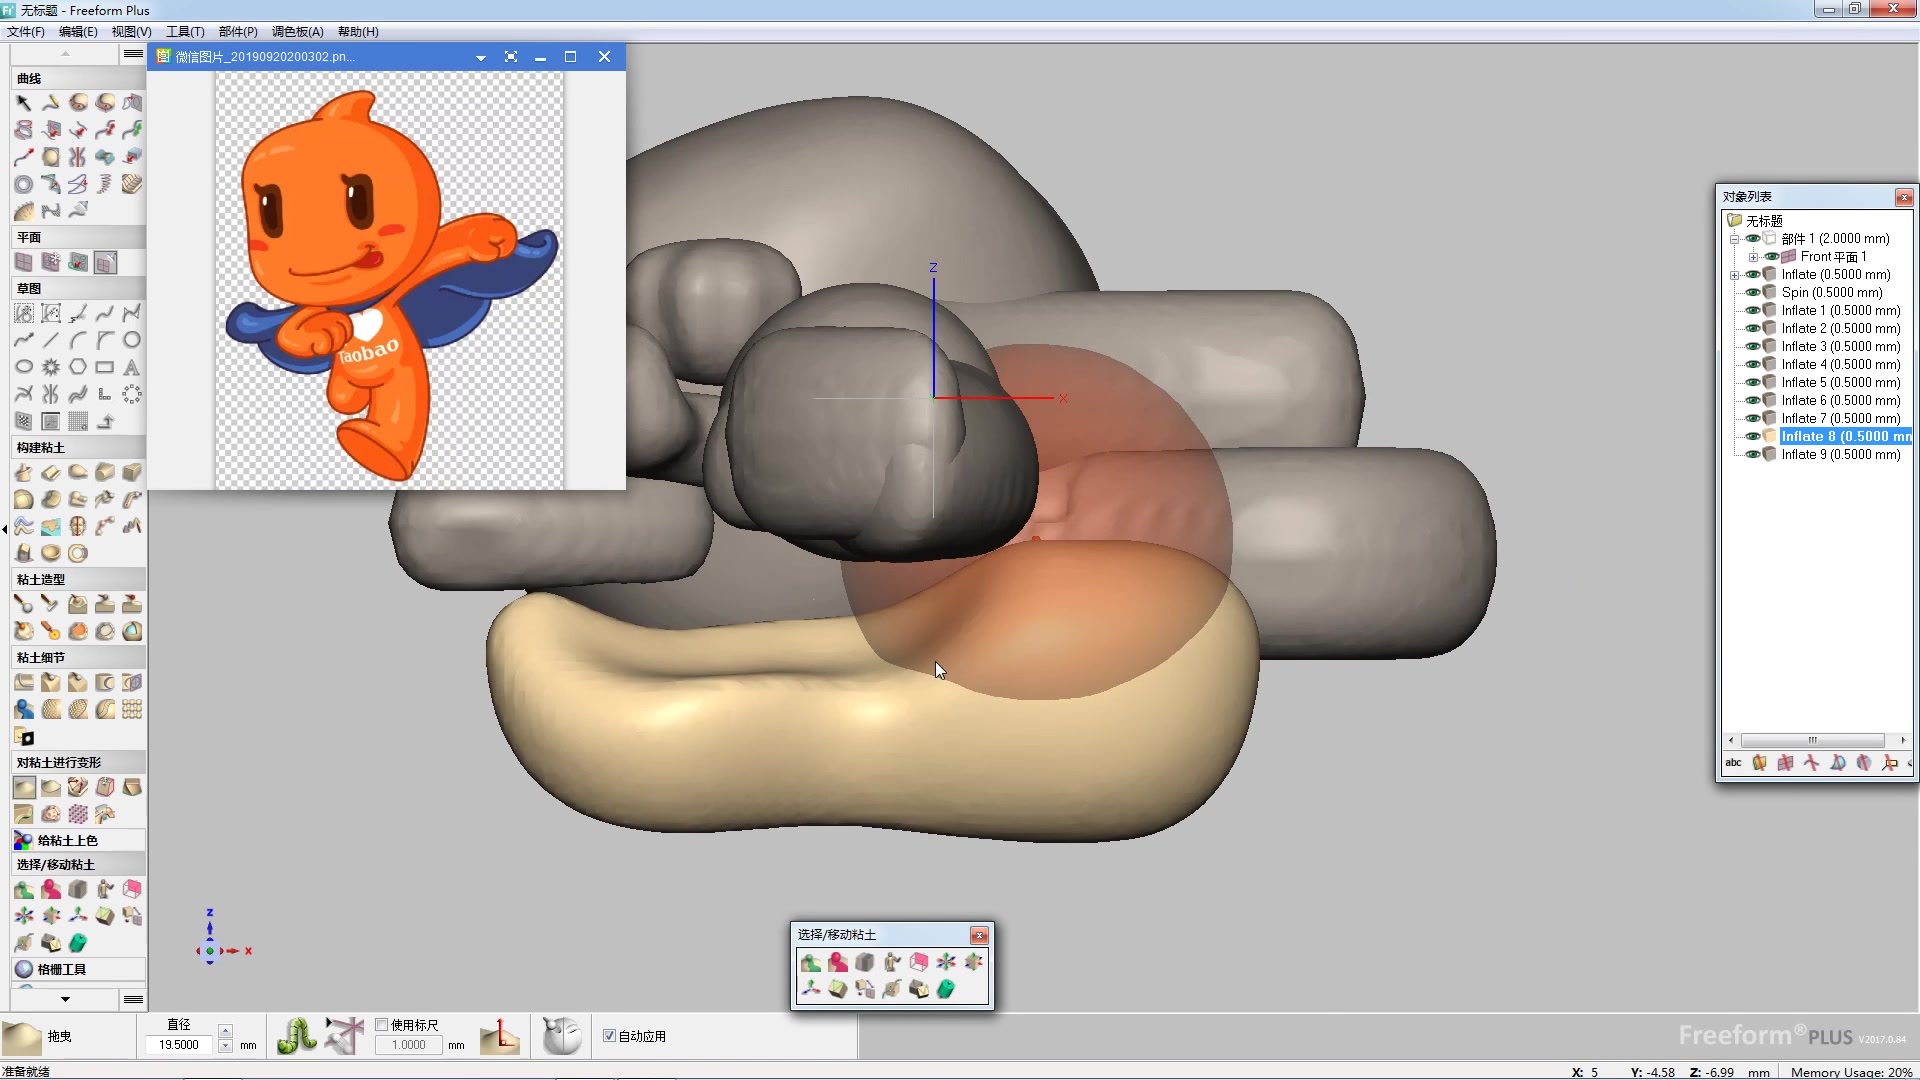1920x1080 pixels.
Task: Click the ruler measure icon in bottom toolbar
Action: point(499,1036)
